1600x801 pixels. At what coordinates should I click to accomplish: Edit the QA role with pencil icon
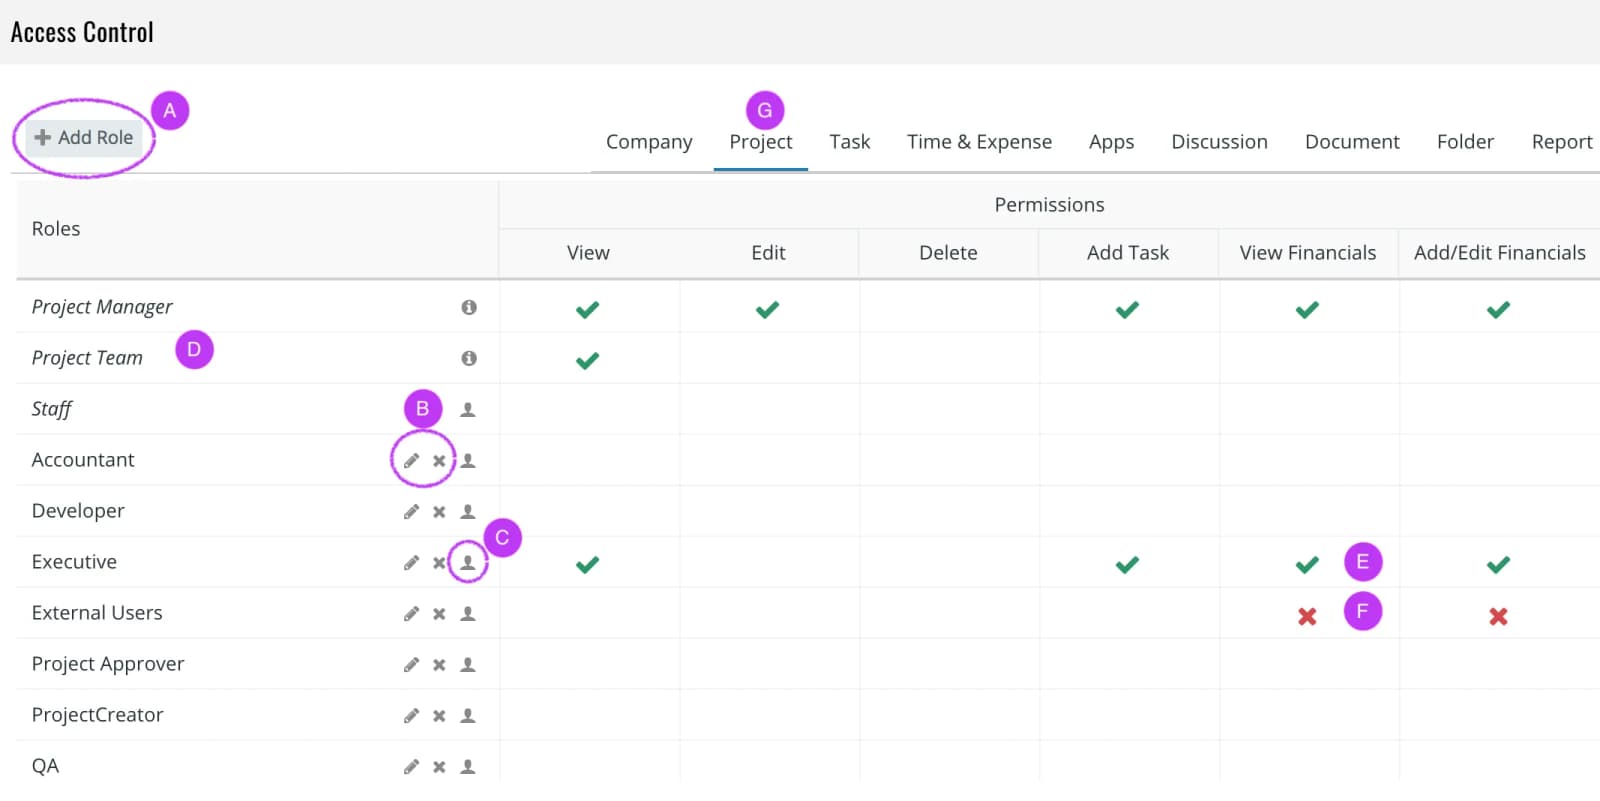[x=411, y=767]
